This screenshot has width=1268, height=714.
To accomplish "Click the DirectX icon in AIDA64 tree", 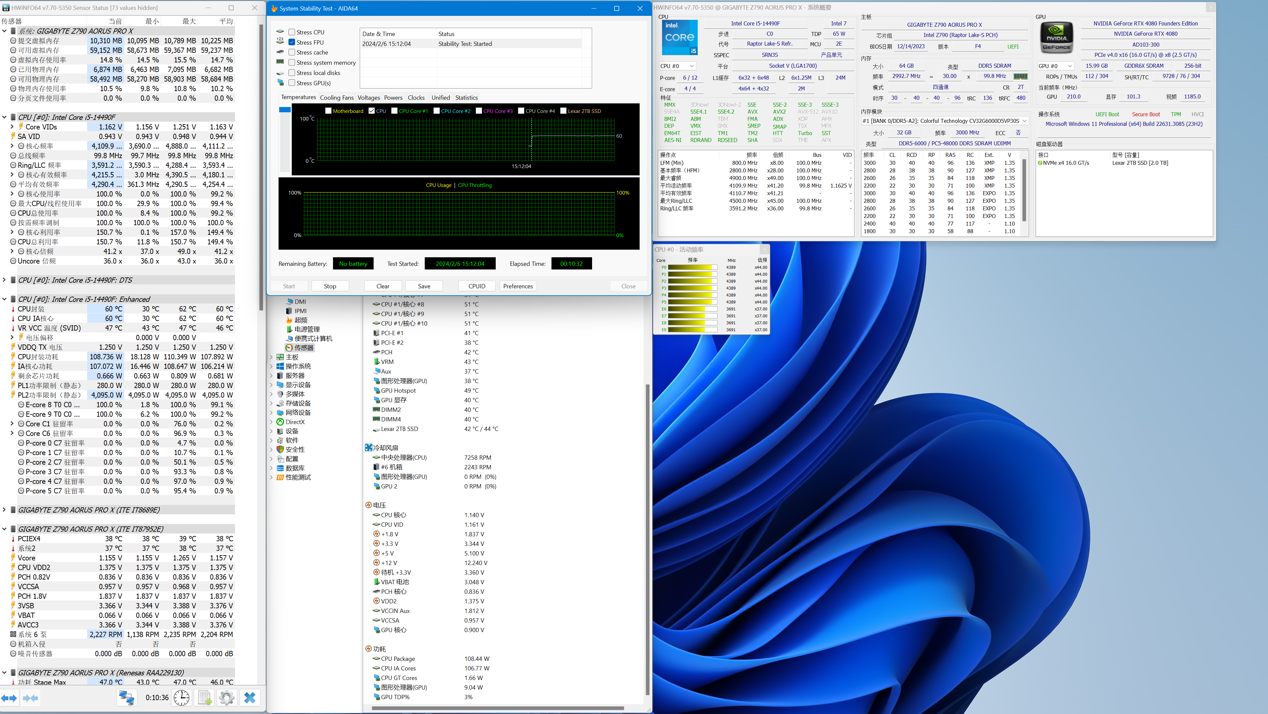I will 281,422.
